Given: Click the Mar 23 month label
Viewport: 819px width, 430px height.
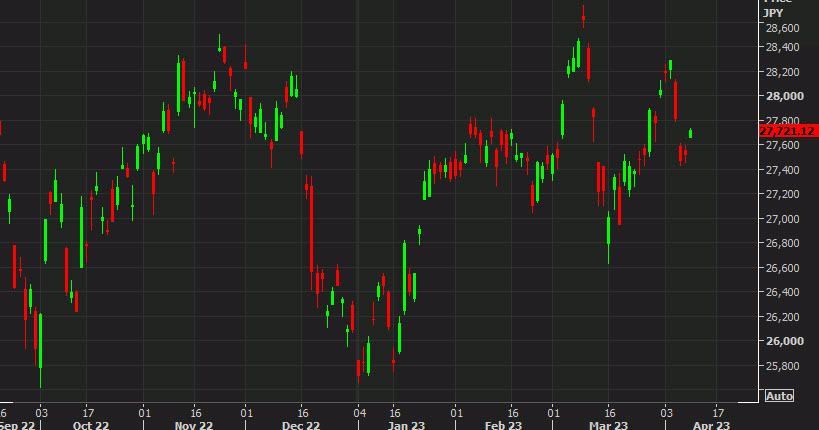Looking at the screenshot, I should (609, 425).
